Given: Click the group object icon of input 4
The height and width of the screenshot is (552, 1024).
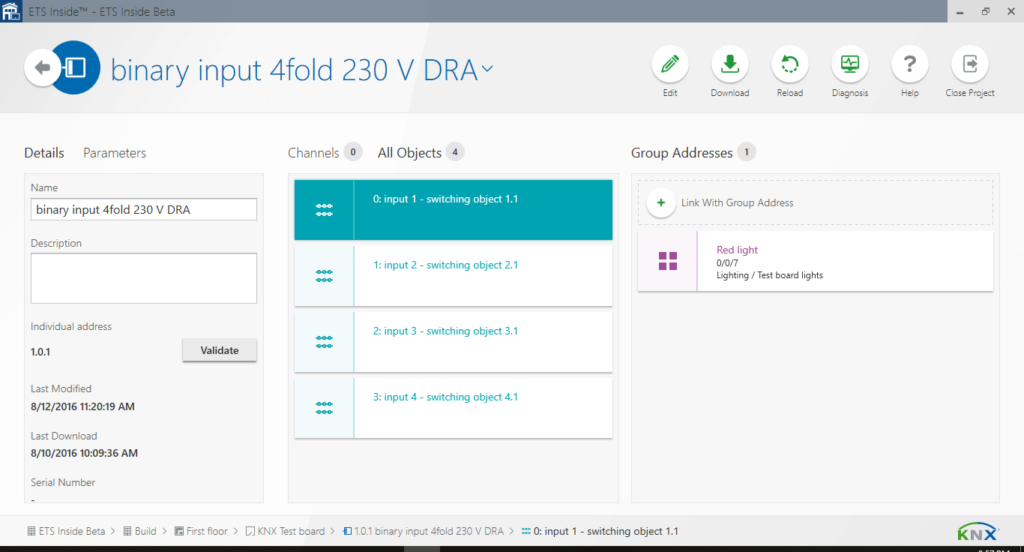Looking at the screenshot, I should coord(324,408).
